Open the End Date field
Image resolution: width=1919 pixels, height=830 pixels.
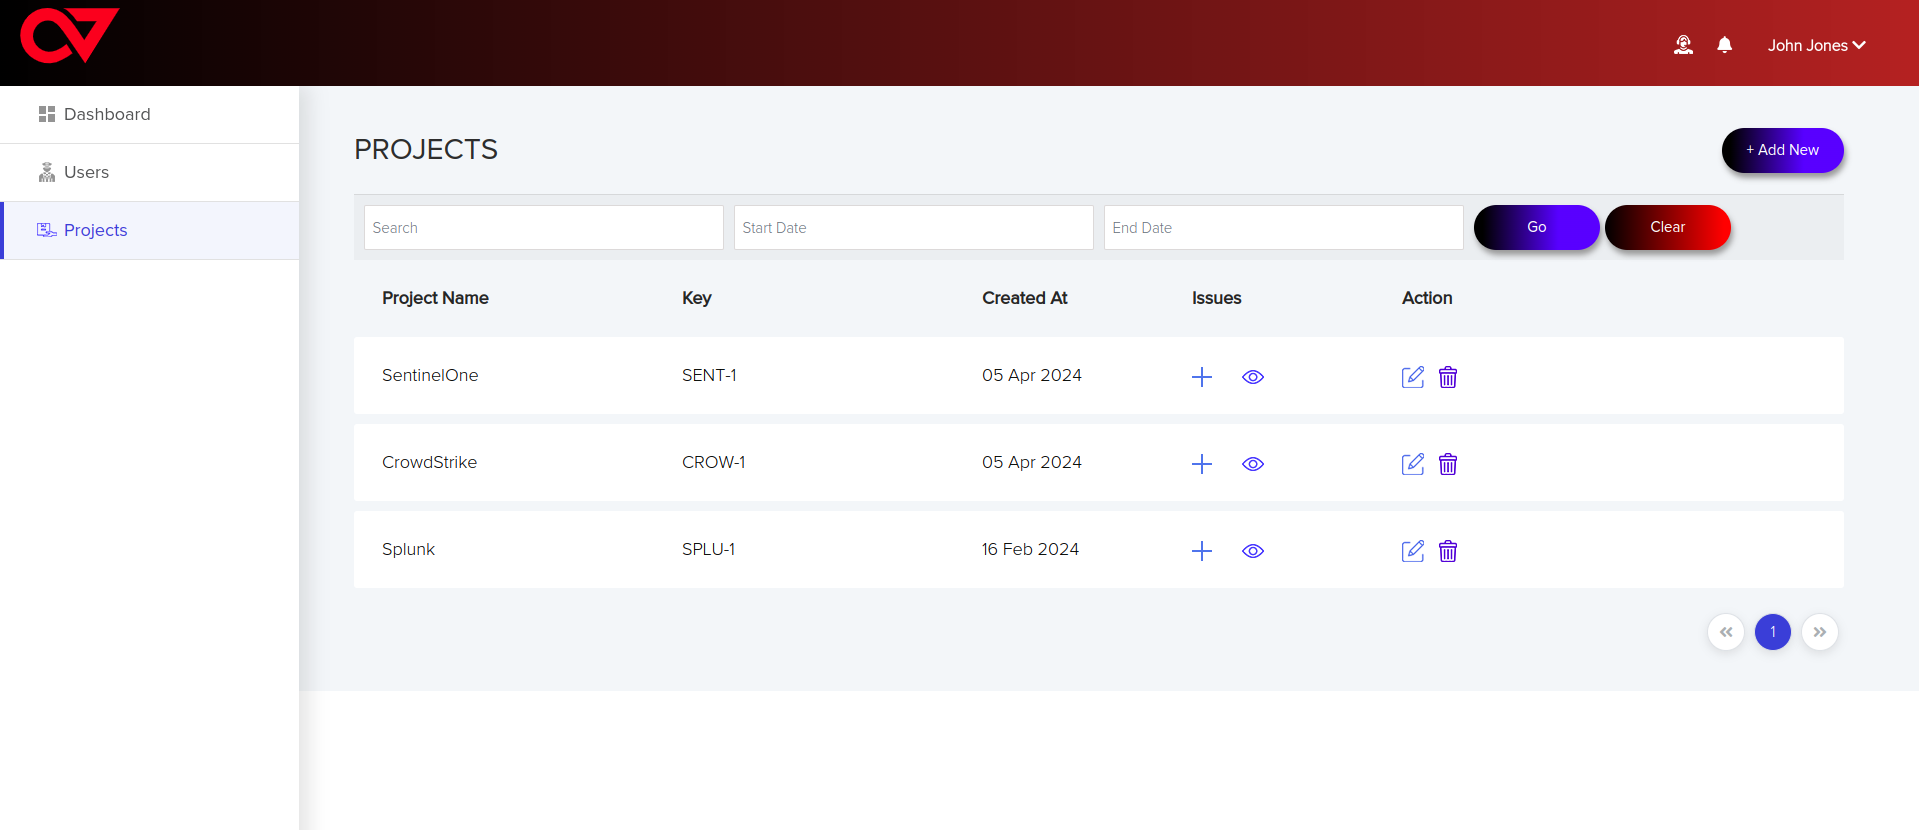(x=1283, y=228)
